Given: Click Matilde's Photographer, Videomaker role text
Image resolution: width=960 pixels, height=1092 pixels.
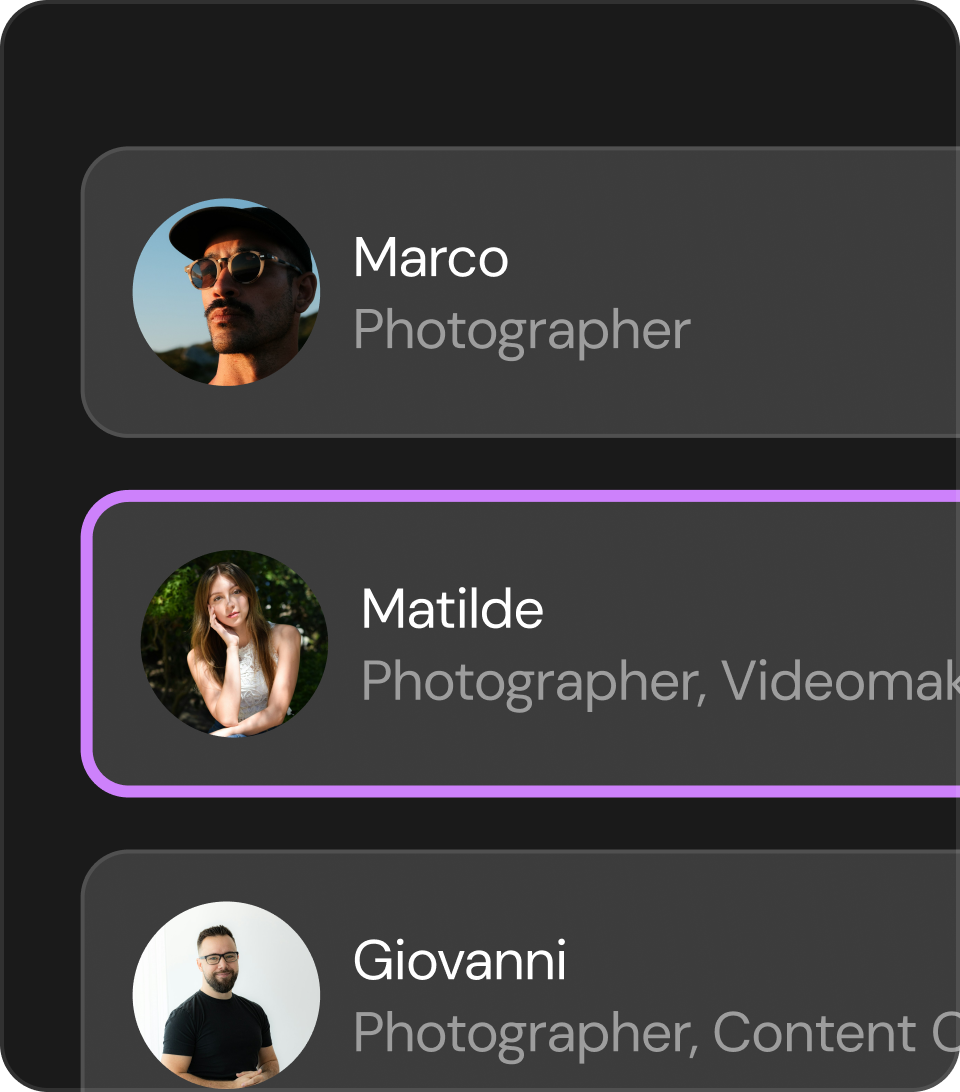Looking at the screenshot, I should click(x=660, y=683).
